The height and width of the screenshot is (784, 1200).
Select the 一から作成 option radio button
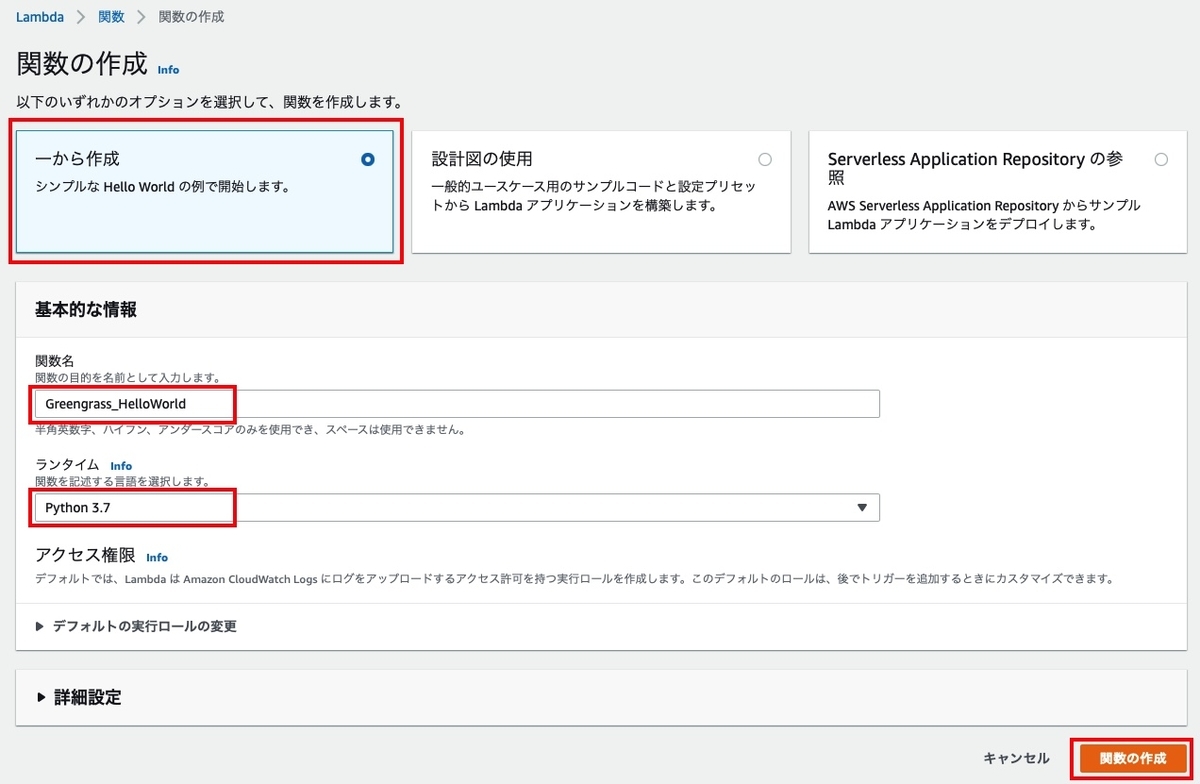tap(367, 159)
